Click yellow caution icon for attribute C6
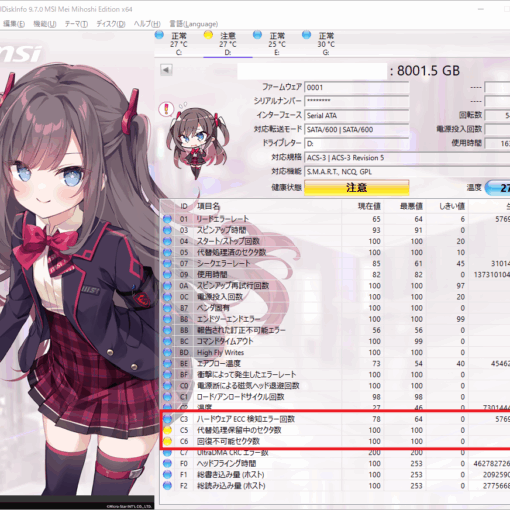The image size is (510, 510). 167,441
